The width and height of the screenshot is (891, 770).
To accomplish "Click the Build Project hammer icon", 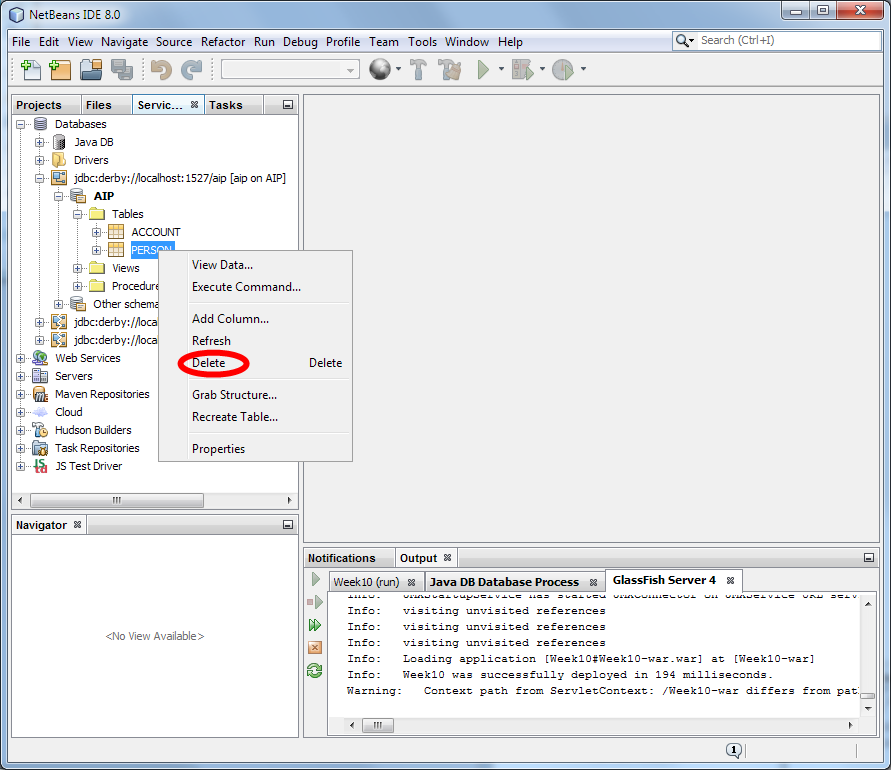I will point(418,69).
